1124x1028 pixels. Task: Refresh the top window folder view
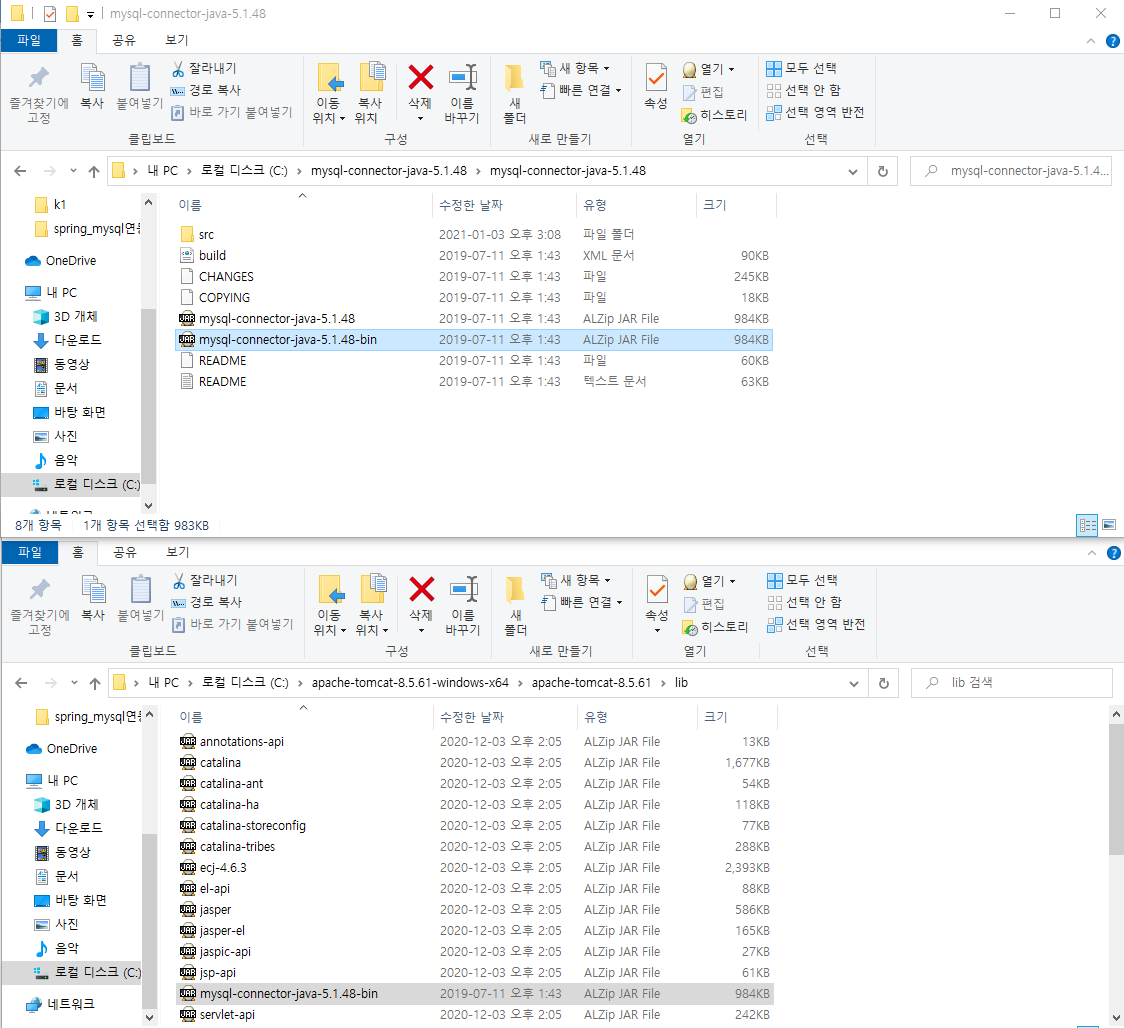click(x=883, y=171)
